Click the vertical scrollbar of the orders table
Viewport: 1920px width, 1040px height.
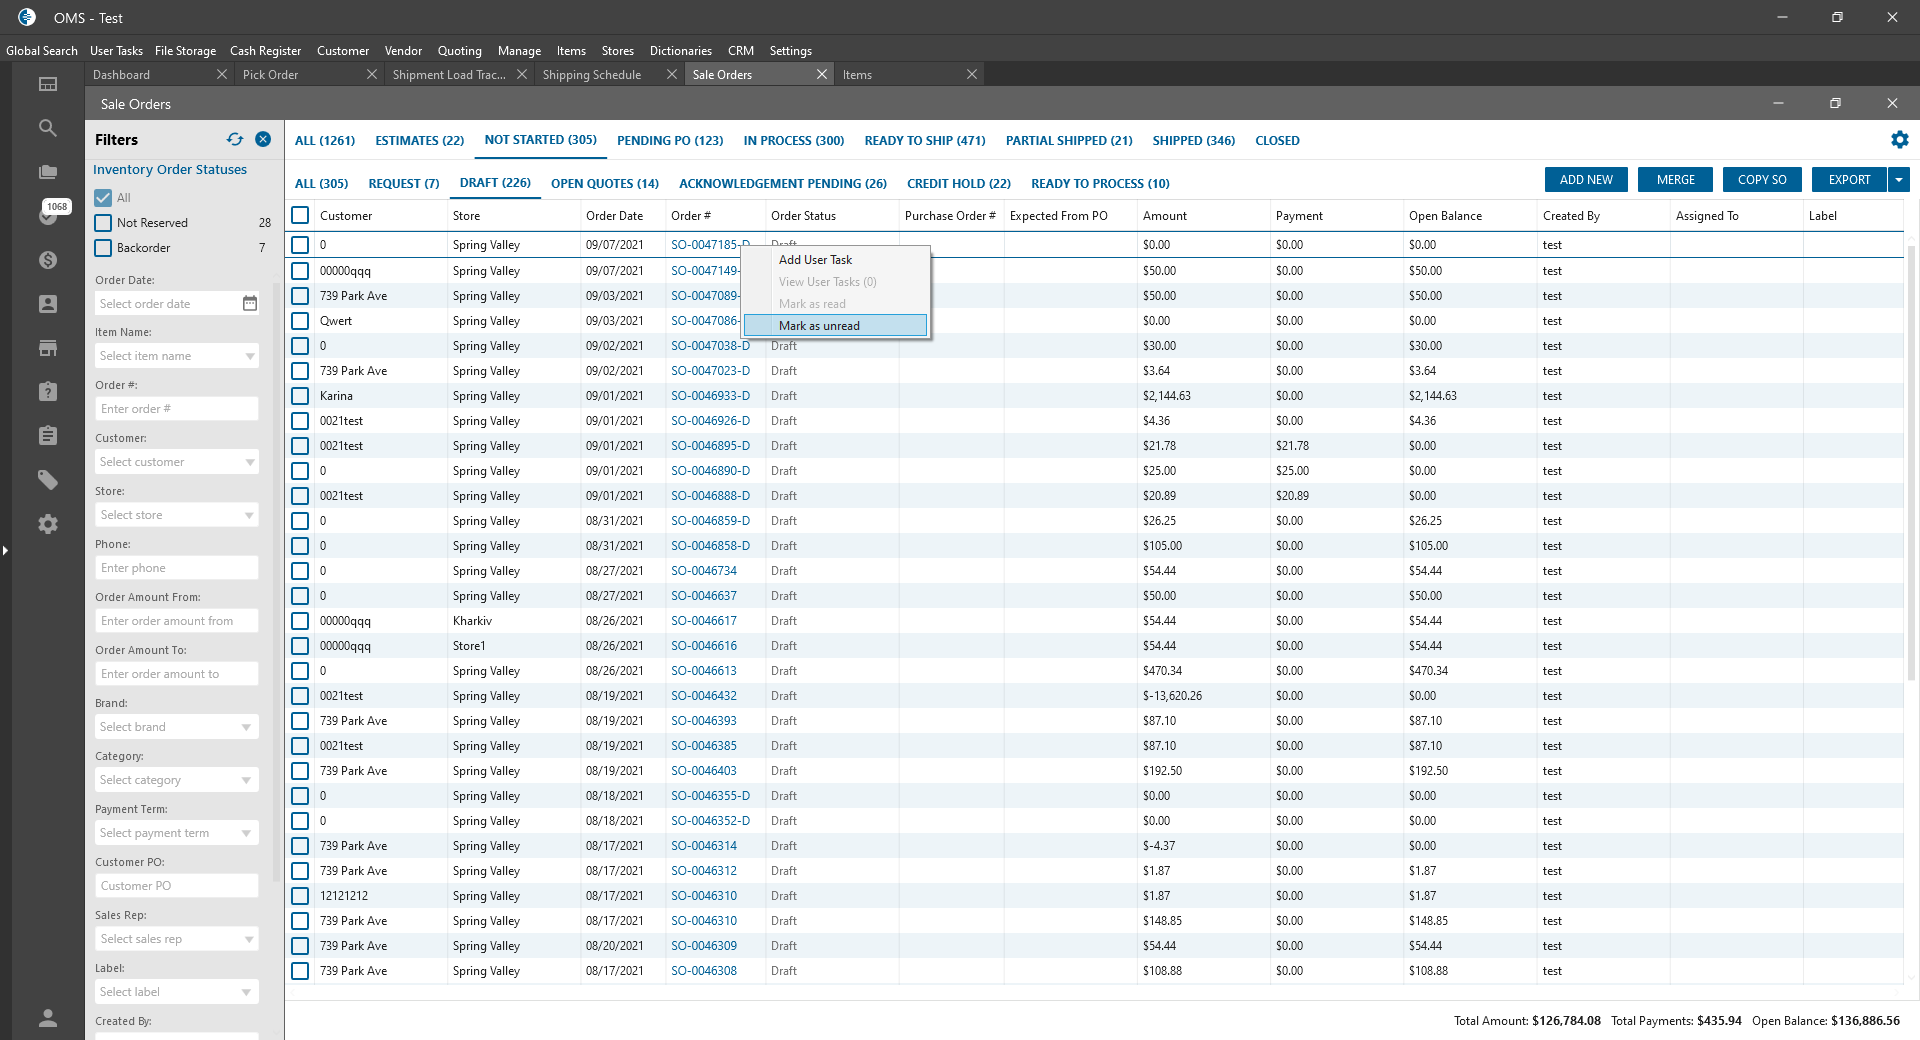coord(1911,460)
